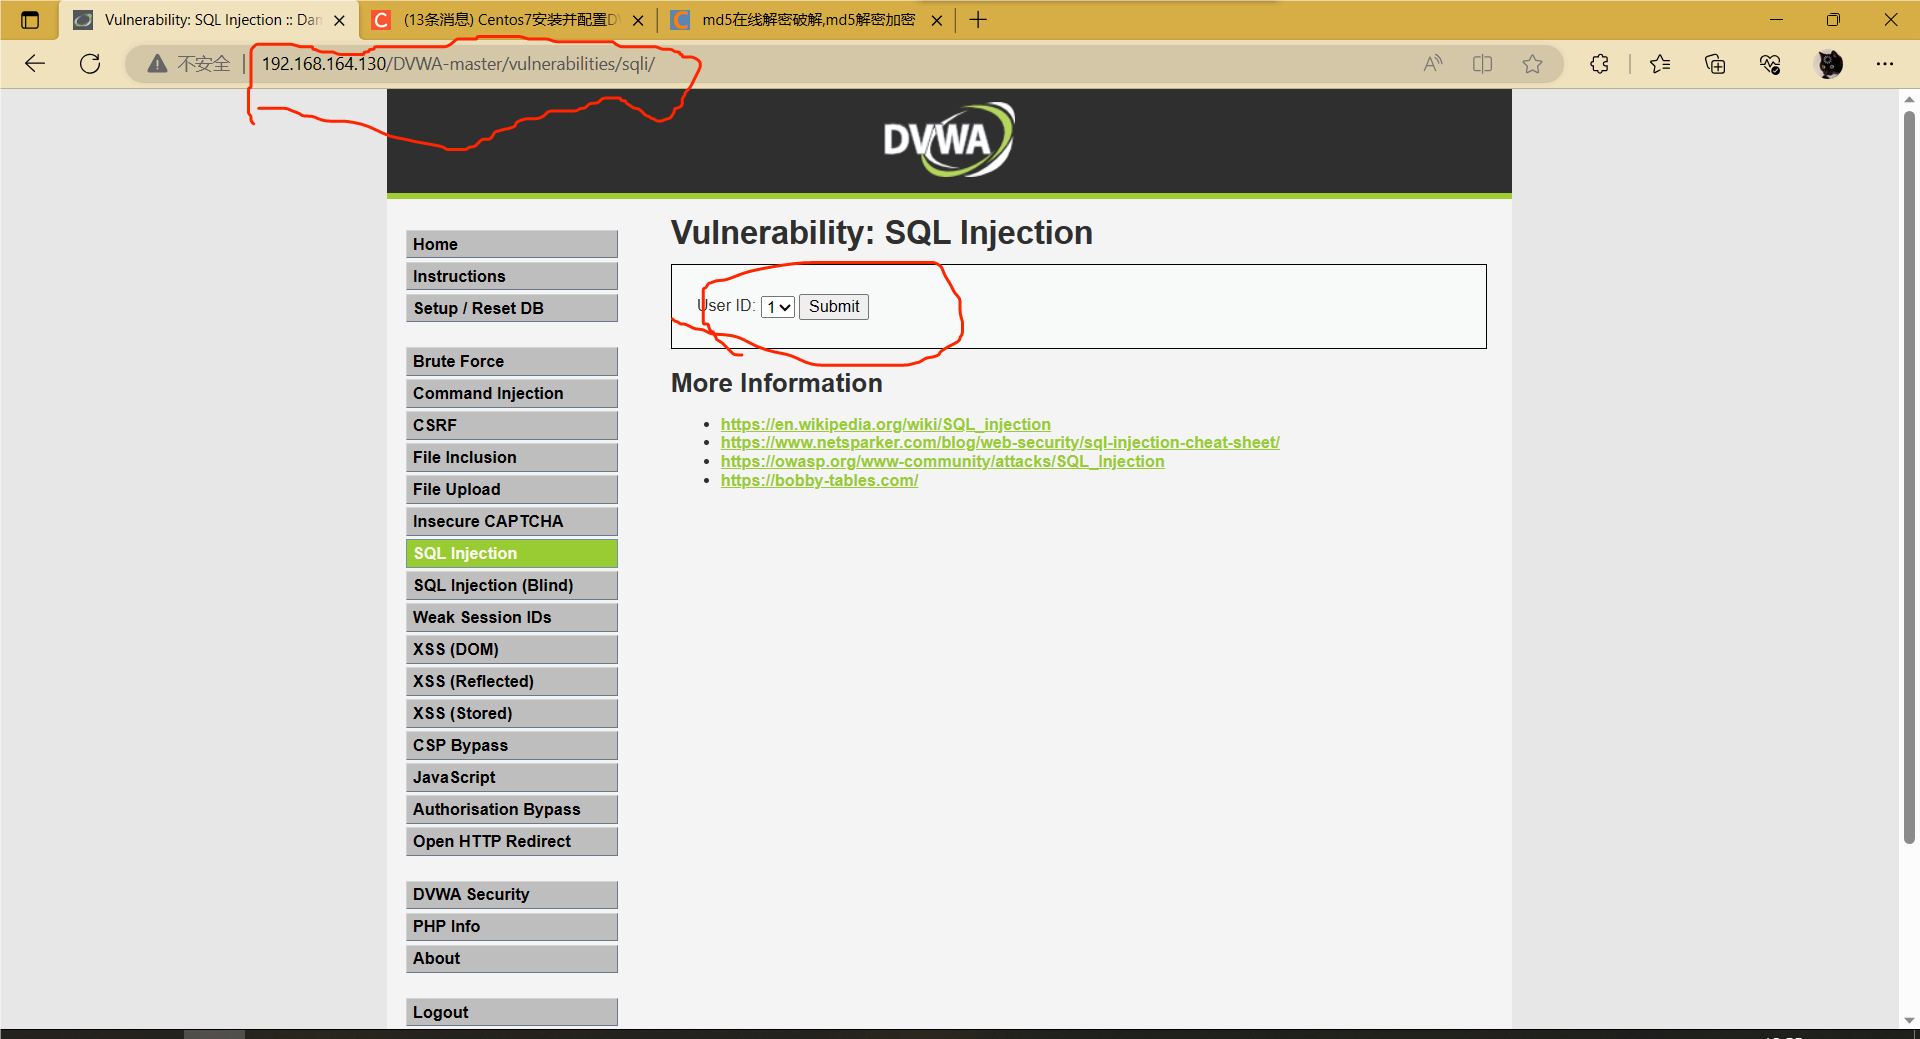Screen dimensions: 1920x1039
Task: Click the Submit button
Action: click(834, 307)
